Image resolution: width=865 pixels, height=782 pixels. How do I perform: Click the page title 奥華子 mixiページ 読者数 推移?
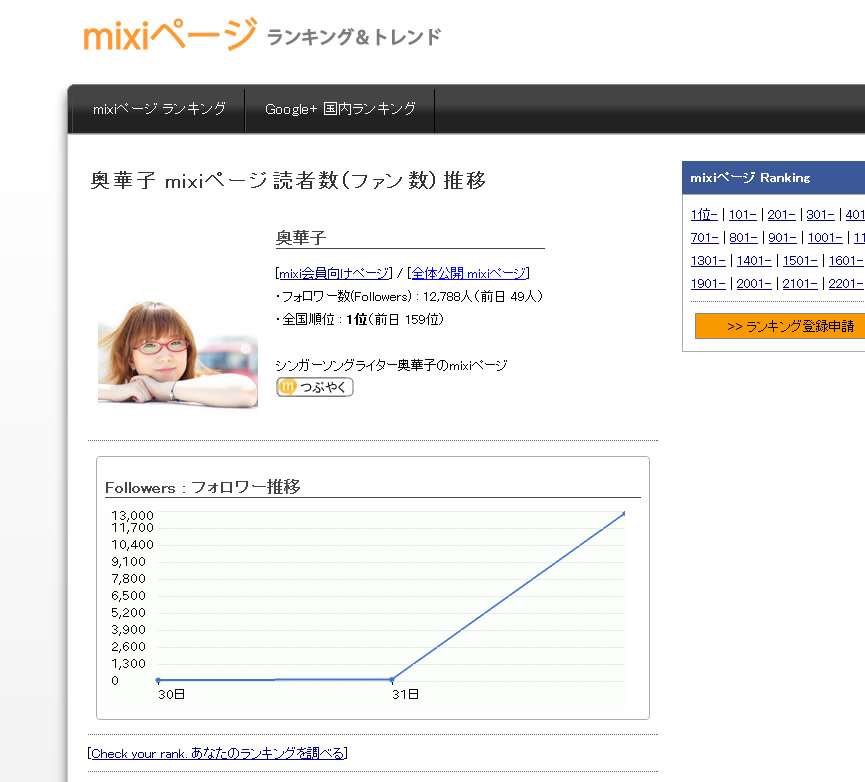click(288, 180)
